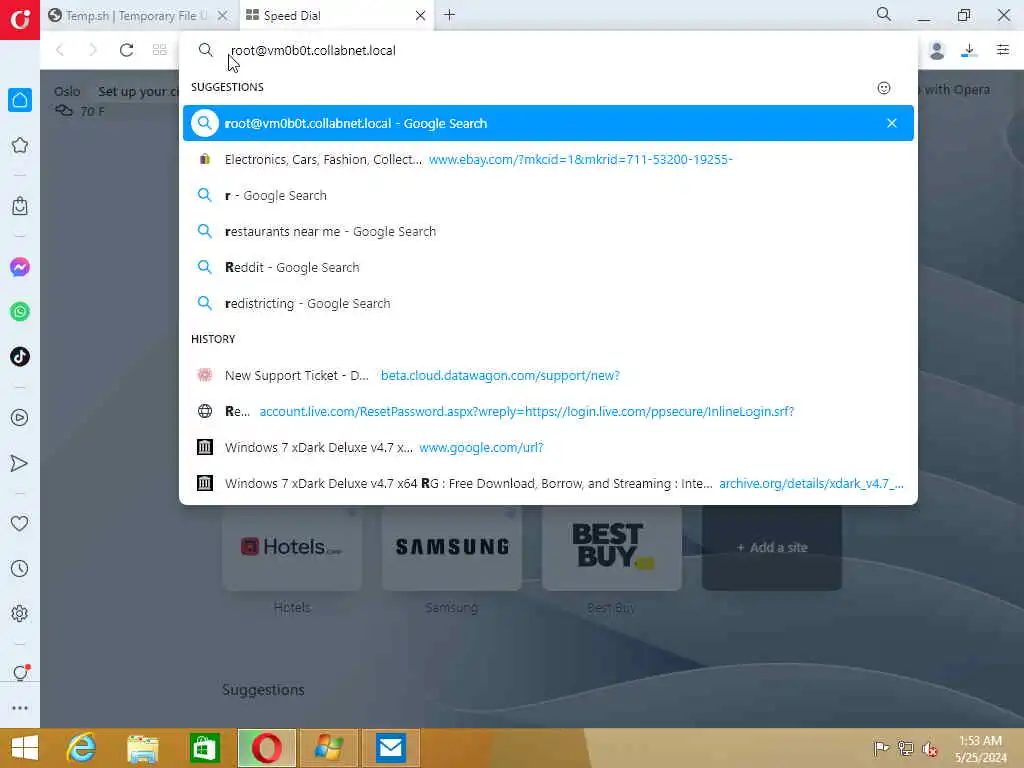Open the taskbar clock and date
Image resolution: width=1024 pixels, height=768 pixels.
tap(980, 748)
